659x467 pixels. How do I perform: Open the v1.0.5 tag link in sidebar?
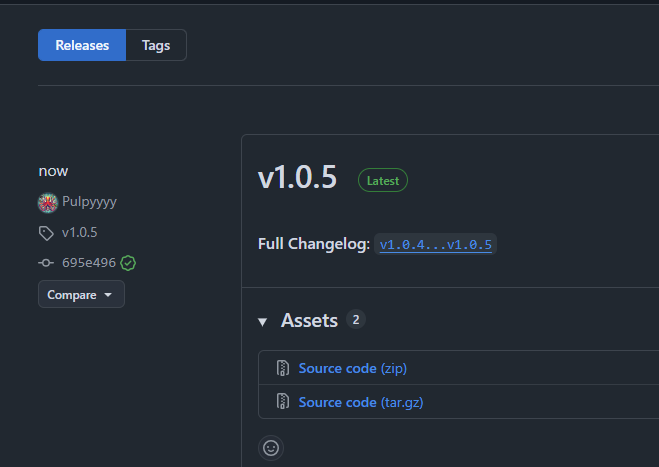click(x=79, y=233)
